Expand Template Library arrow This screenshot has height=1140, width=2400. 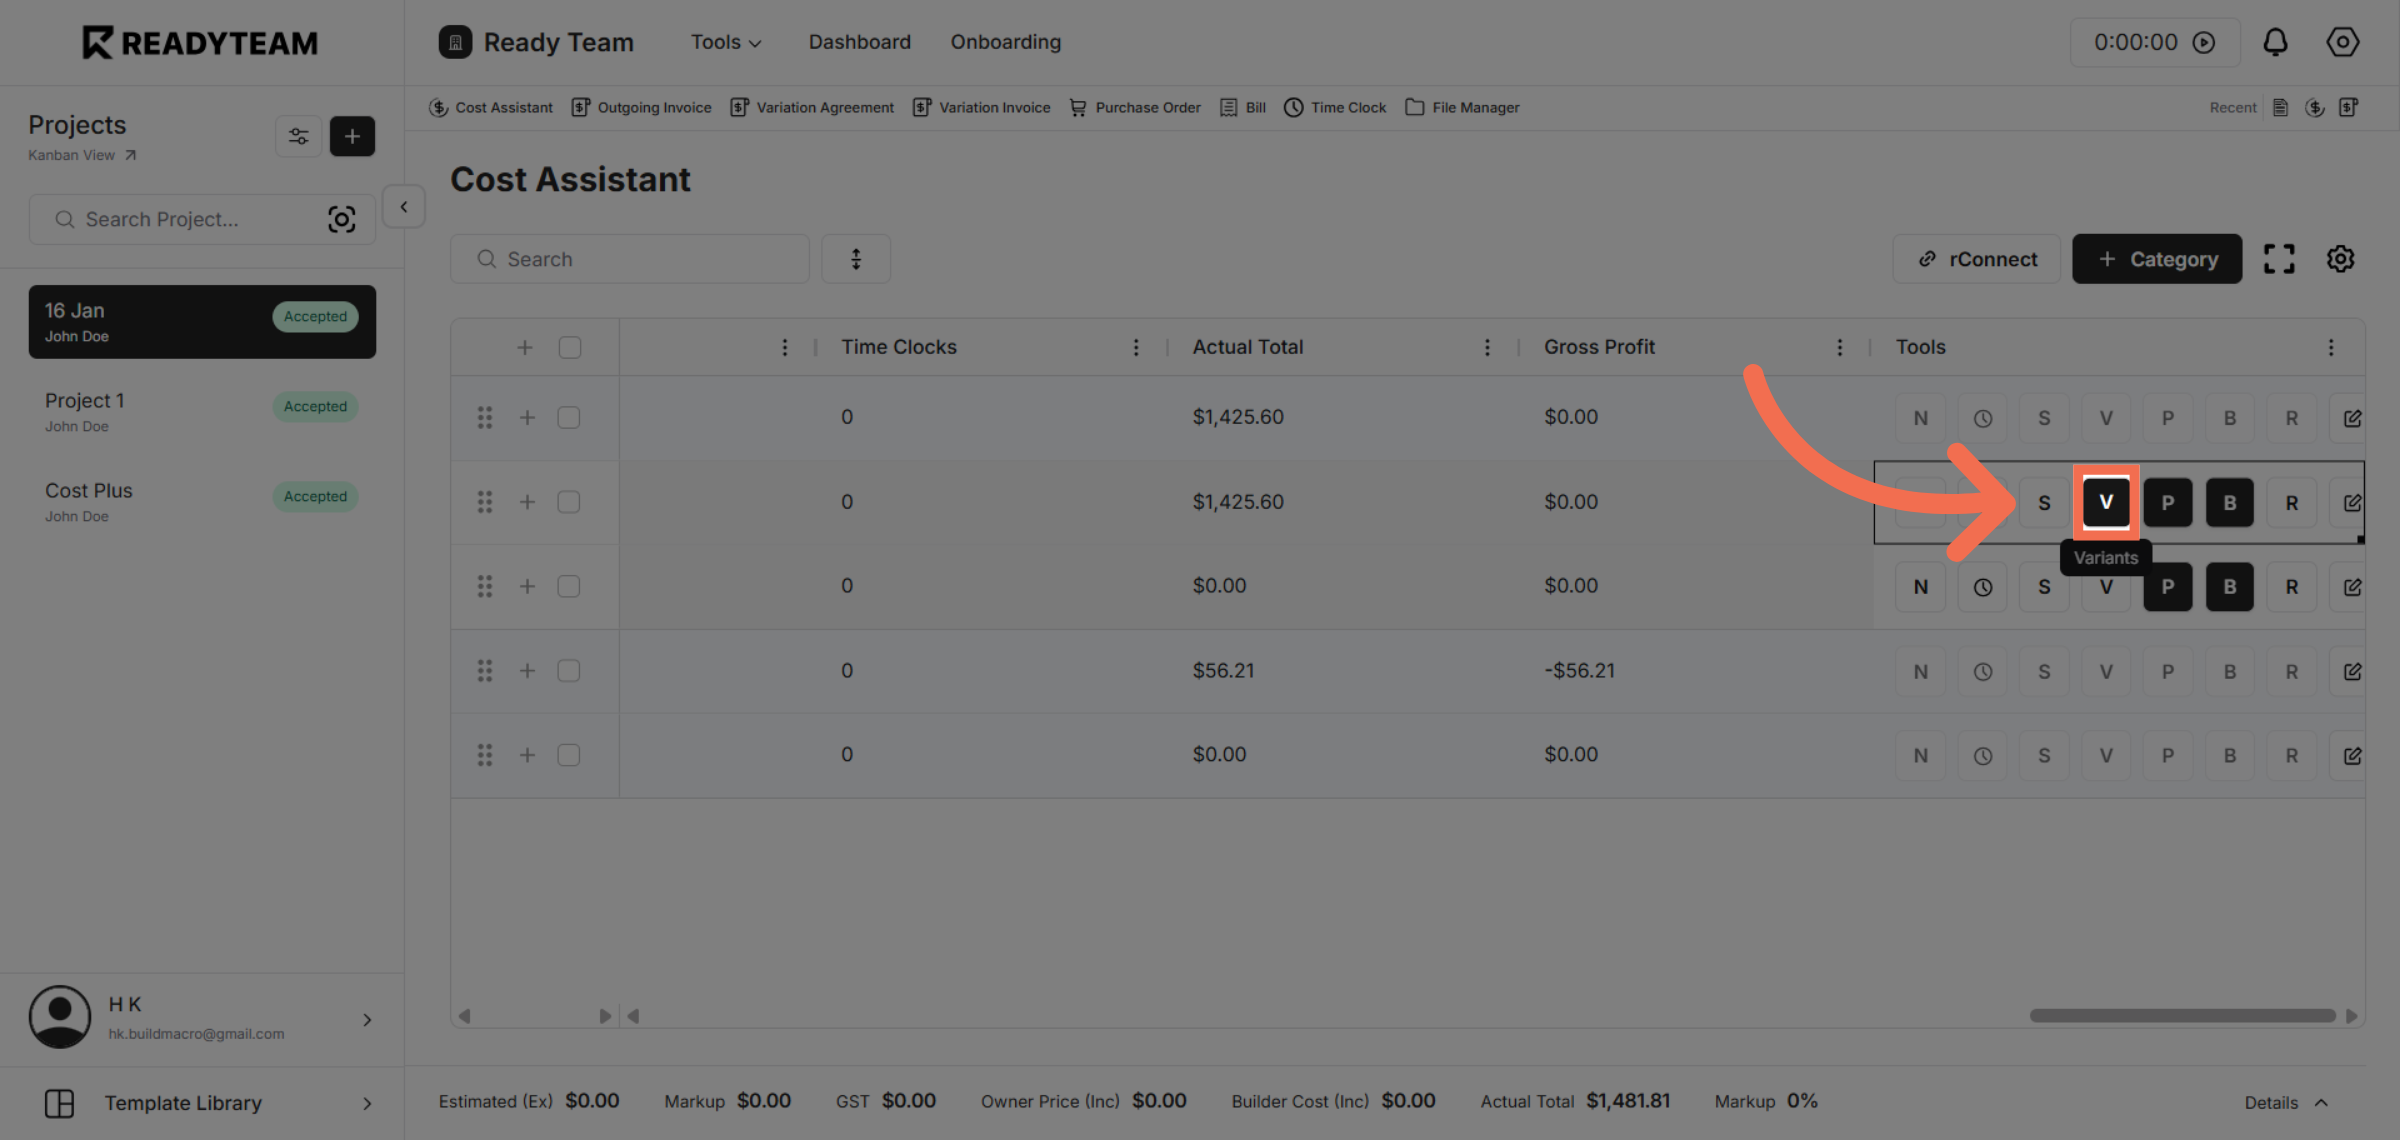point(367,1103)
